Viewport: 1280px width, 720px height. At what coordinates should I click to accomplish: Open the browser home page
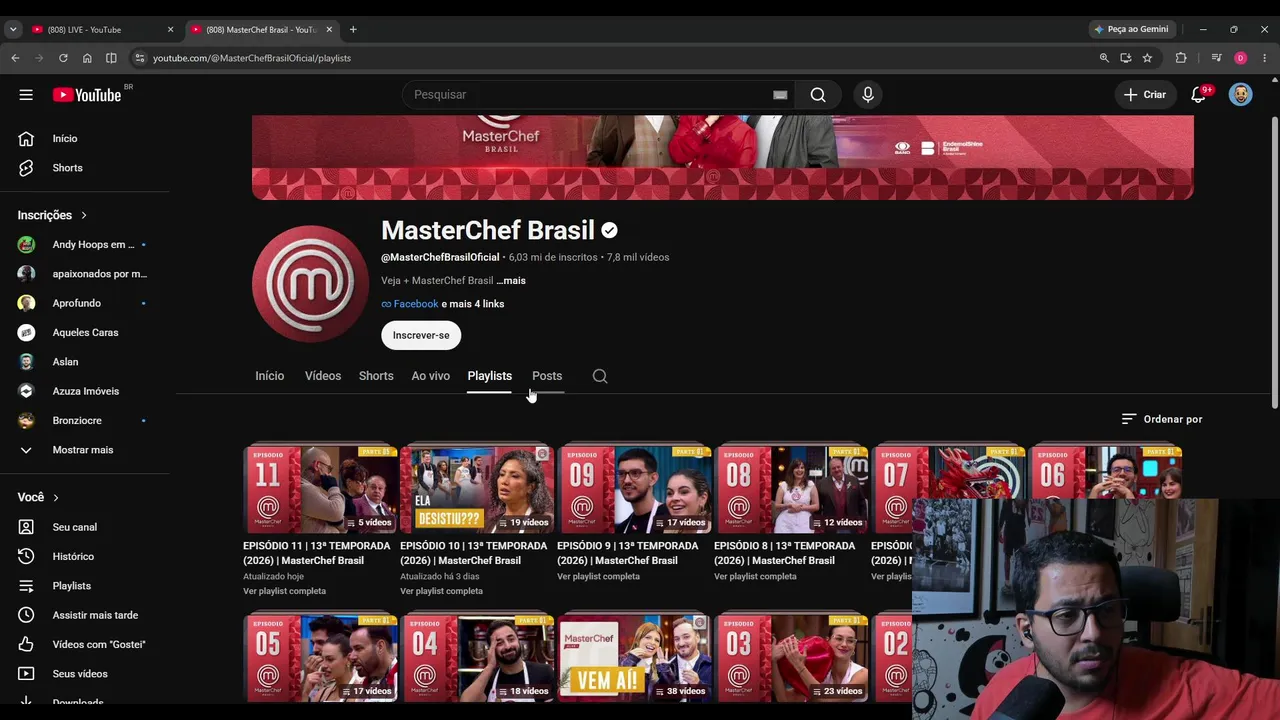coord(87,58)
